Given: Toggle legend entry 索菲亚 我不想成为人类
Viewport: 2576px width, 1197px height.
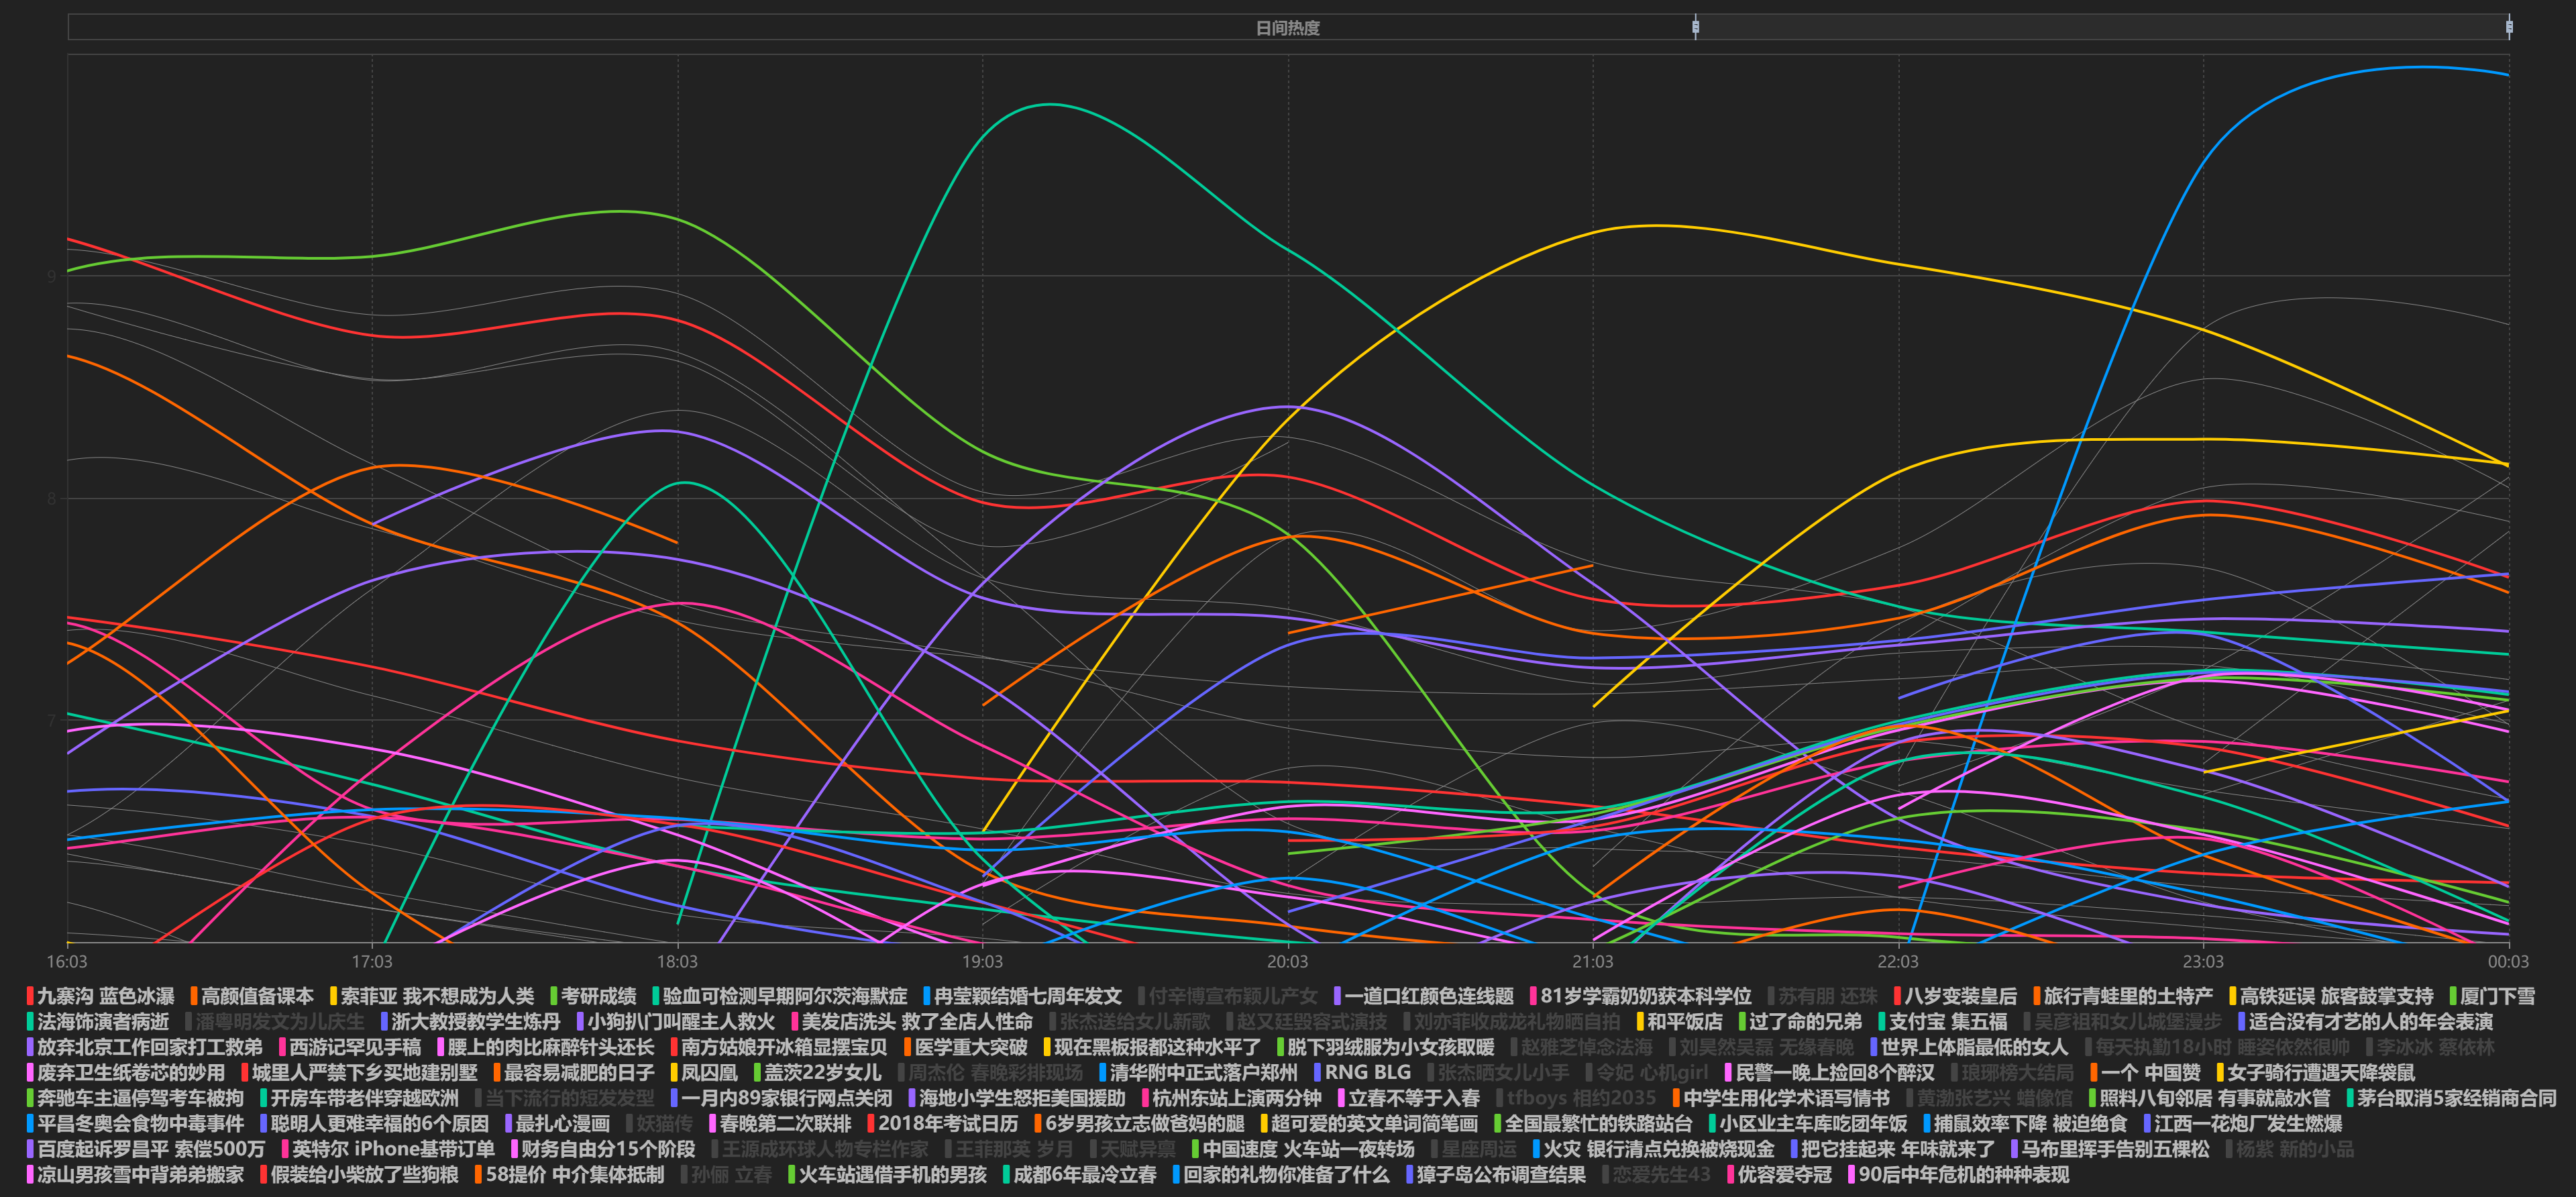Looking at the screenshot, I should [x=432, y=996].
